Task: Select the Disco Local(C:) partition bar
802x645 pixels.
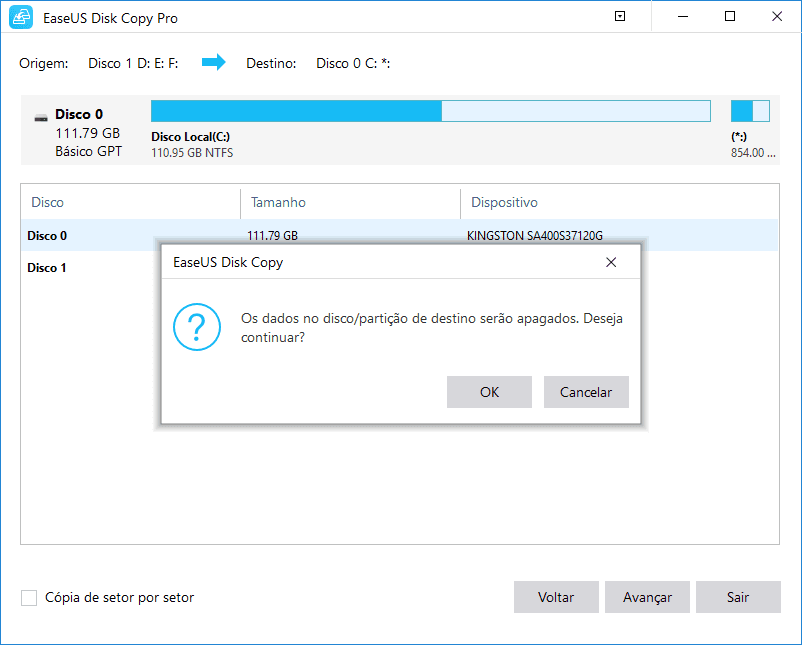Action: 431,111
